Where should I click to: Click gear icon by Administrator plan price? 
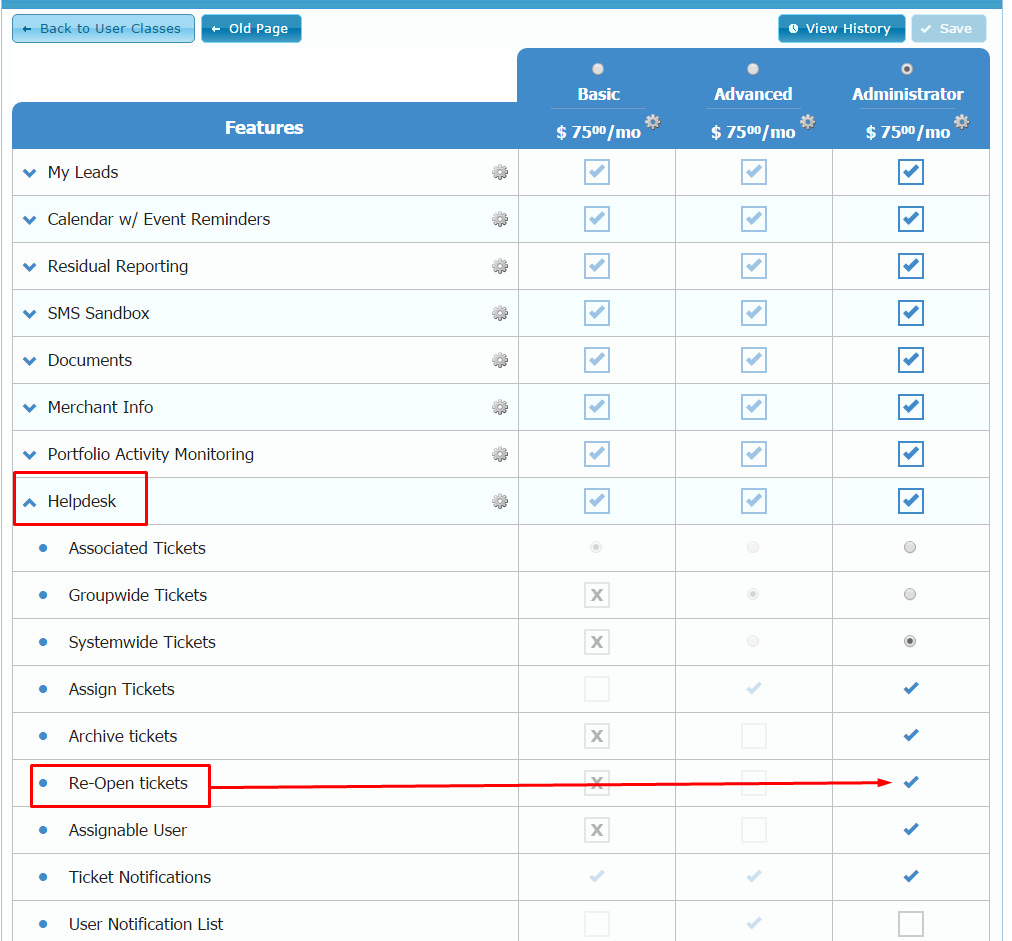[x=961, y=122]
